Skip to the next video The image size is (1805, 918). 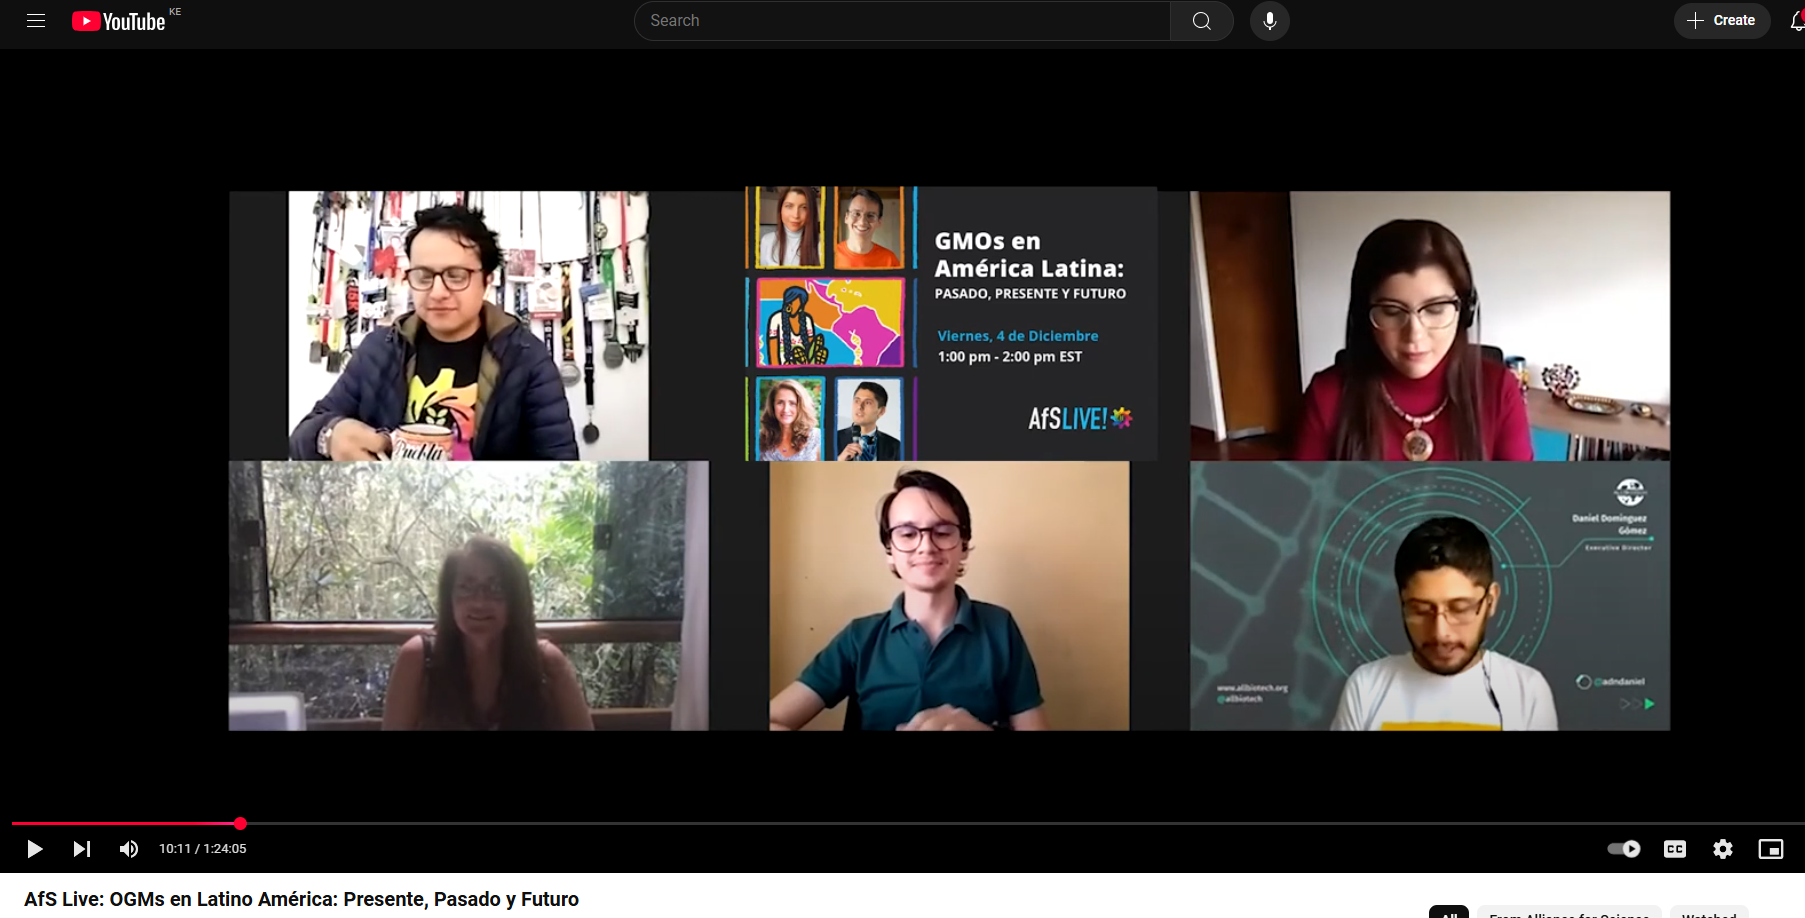pos(82,849)
